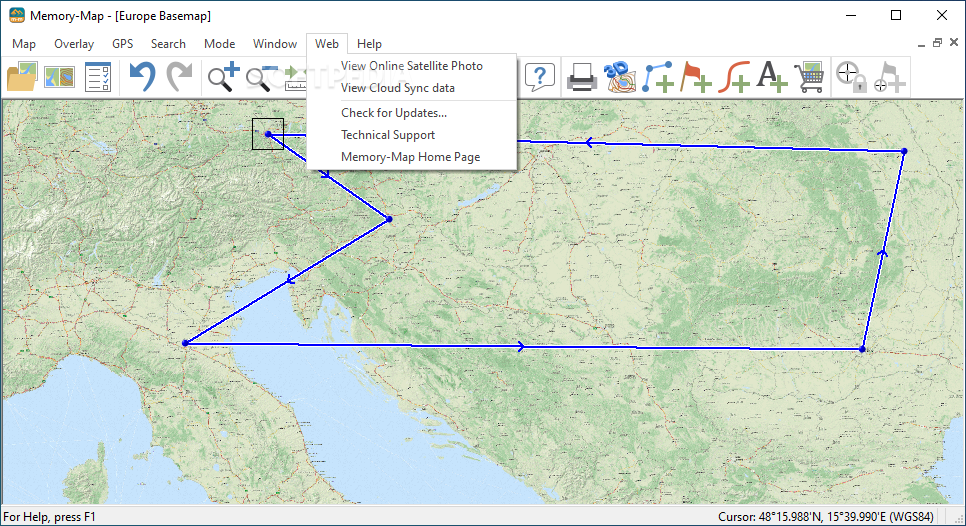966x526 pixels.
Task: Open the help question mark icon
Action: [540, 77]
